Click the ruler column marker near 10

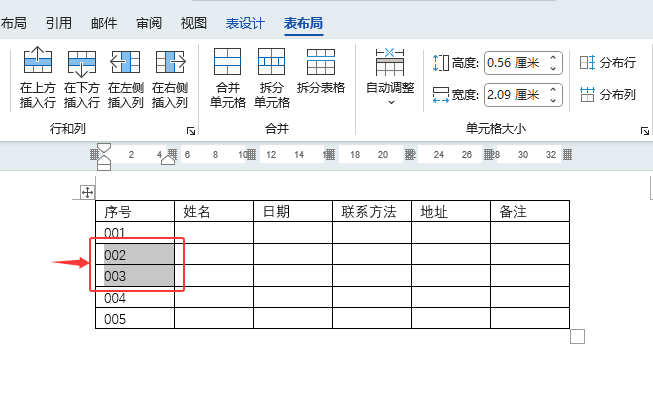[250, 155]
